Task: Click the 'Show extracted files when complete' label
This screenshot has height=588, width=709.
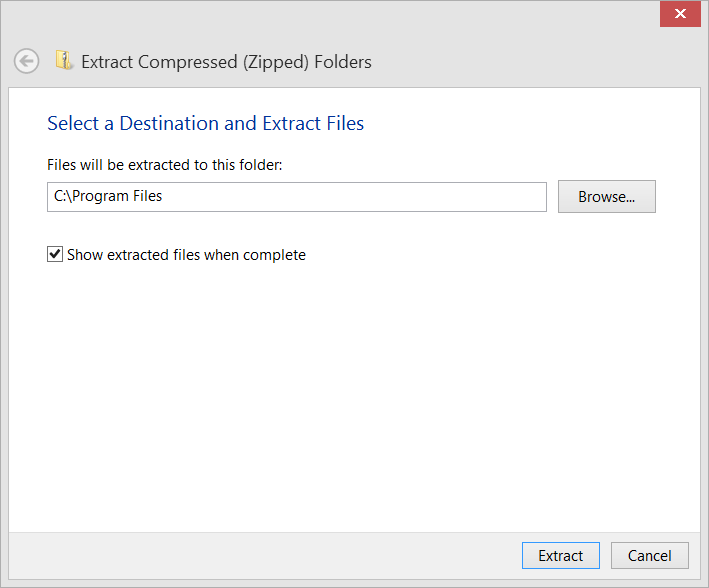Action: coord(186,255)
